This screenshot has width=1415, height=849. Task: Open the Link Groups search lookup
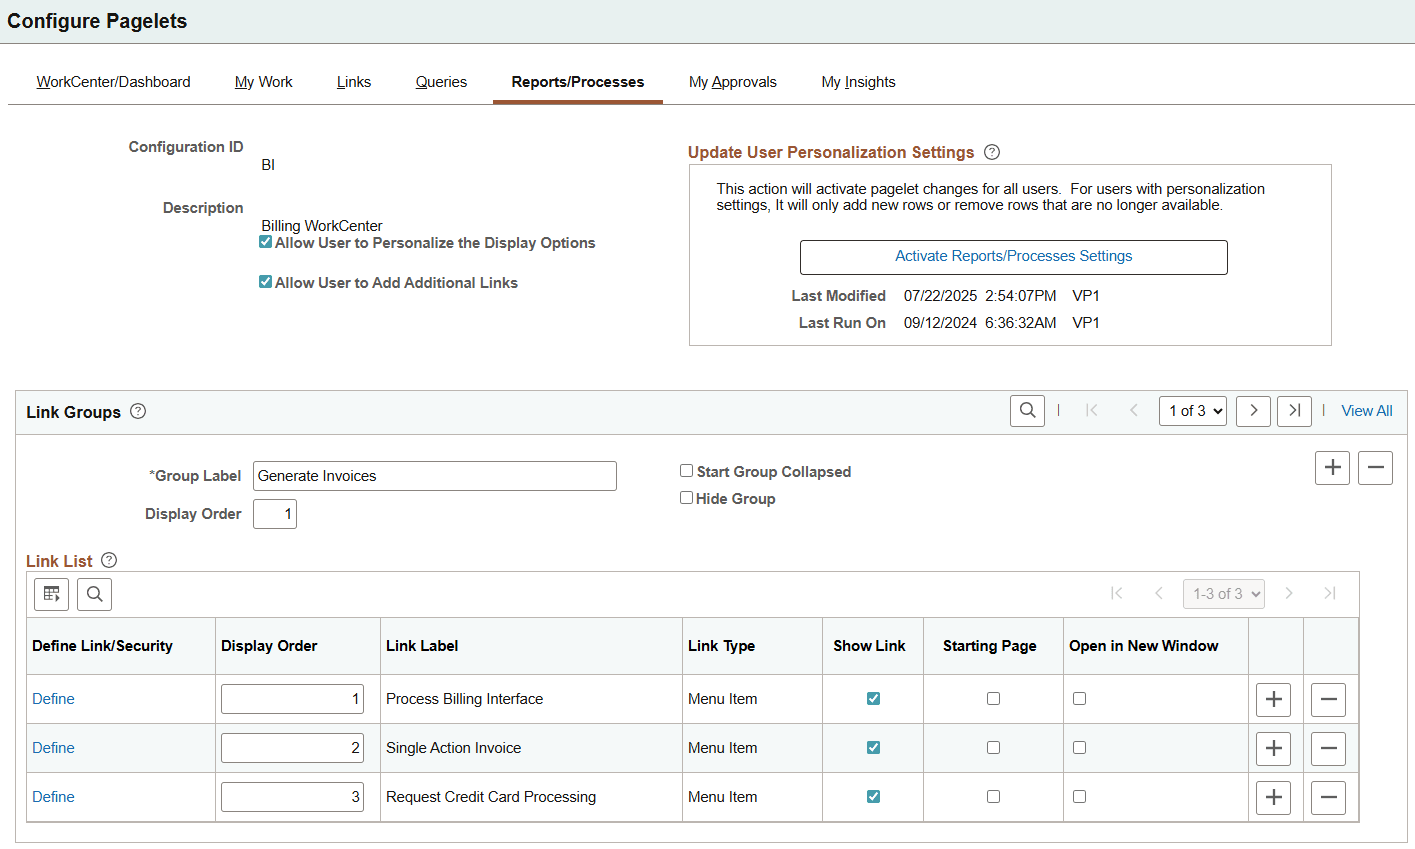1027,411
